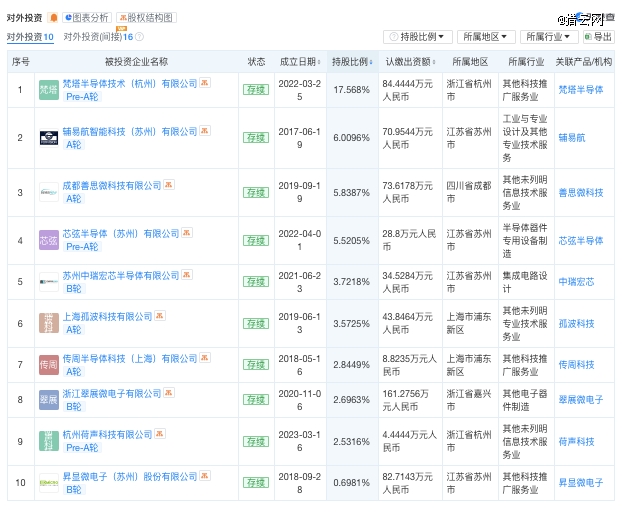
Task: Click the orange bell alert icon
Action: [53, 18]
